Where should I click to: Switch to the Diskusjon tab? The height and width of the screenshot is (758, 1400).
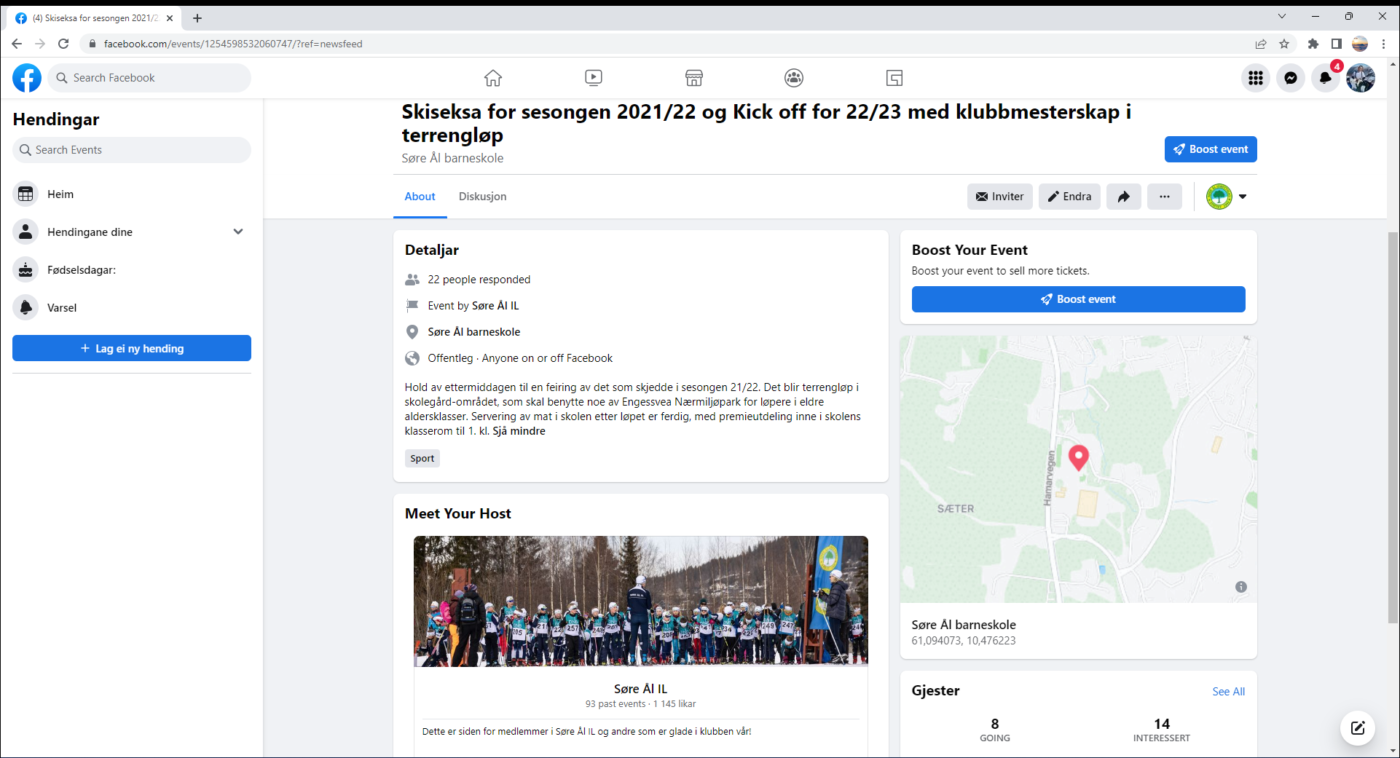[x=483, y=197]
